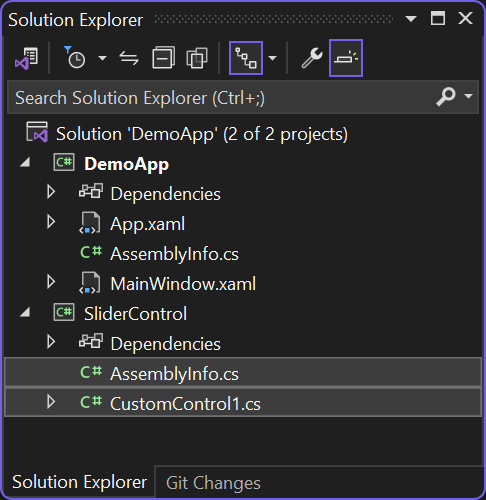Open Properties with the wrench icon
Viewport: 486px width, 500px height.
click(x=312, y=58)
